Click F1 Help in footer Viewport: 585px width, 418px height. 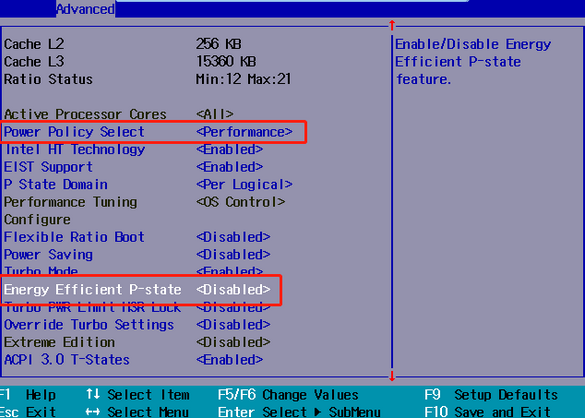click(28, 395)
